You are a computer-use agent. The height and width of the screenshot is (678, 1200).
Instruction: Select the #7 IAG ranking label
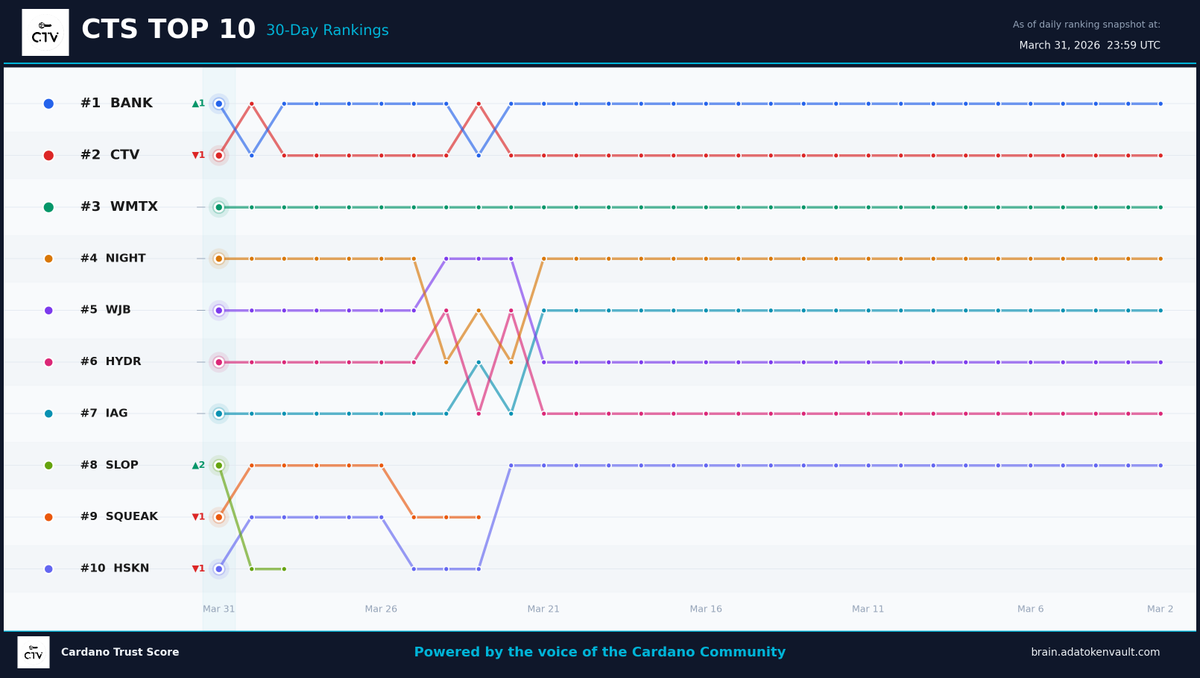104,414
